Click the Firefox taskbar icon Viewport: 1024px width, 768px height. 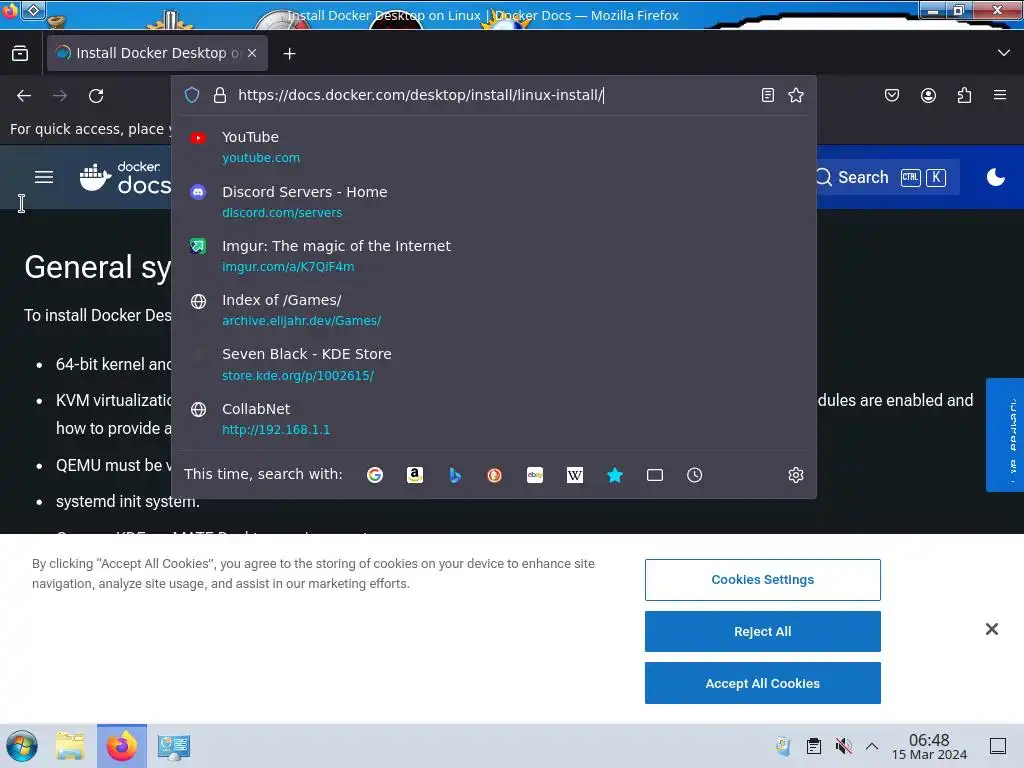click(x=122, y=746)
